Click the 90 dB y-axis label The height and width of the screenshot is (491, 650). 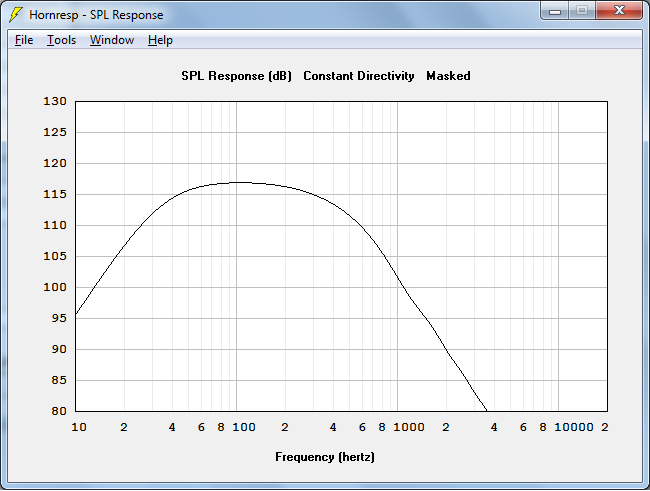tap(59, 349)
